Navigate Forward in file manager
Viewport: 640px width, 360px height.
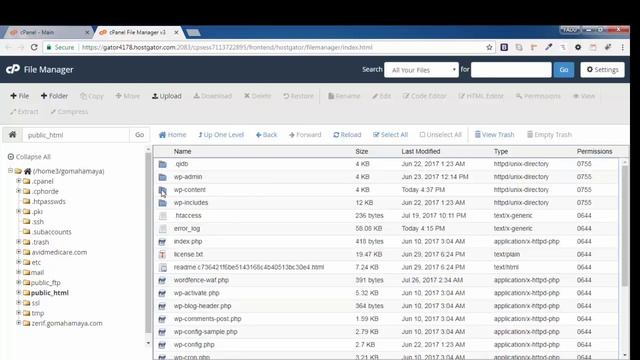(305, 135)
